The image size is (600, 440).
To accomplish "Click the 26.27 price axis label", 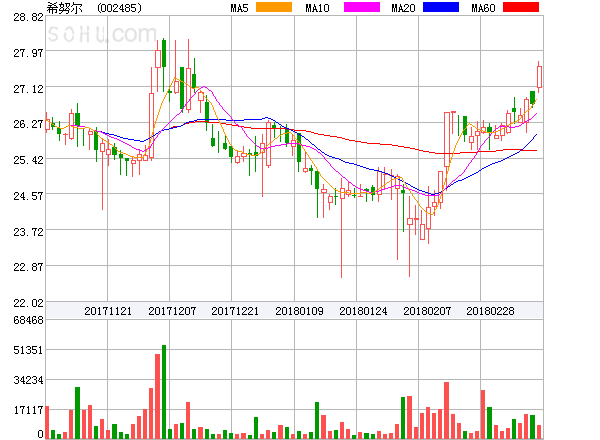I will point(28,124).
